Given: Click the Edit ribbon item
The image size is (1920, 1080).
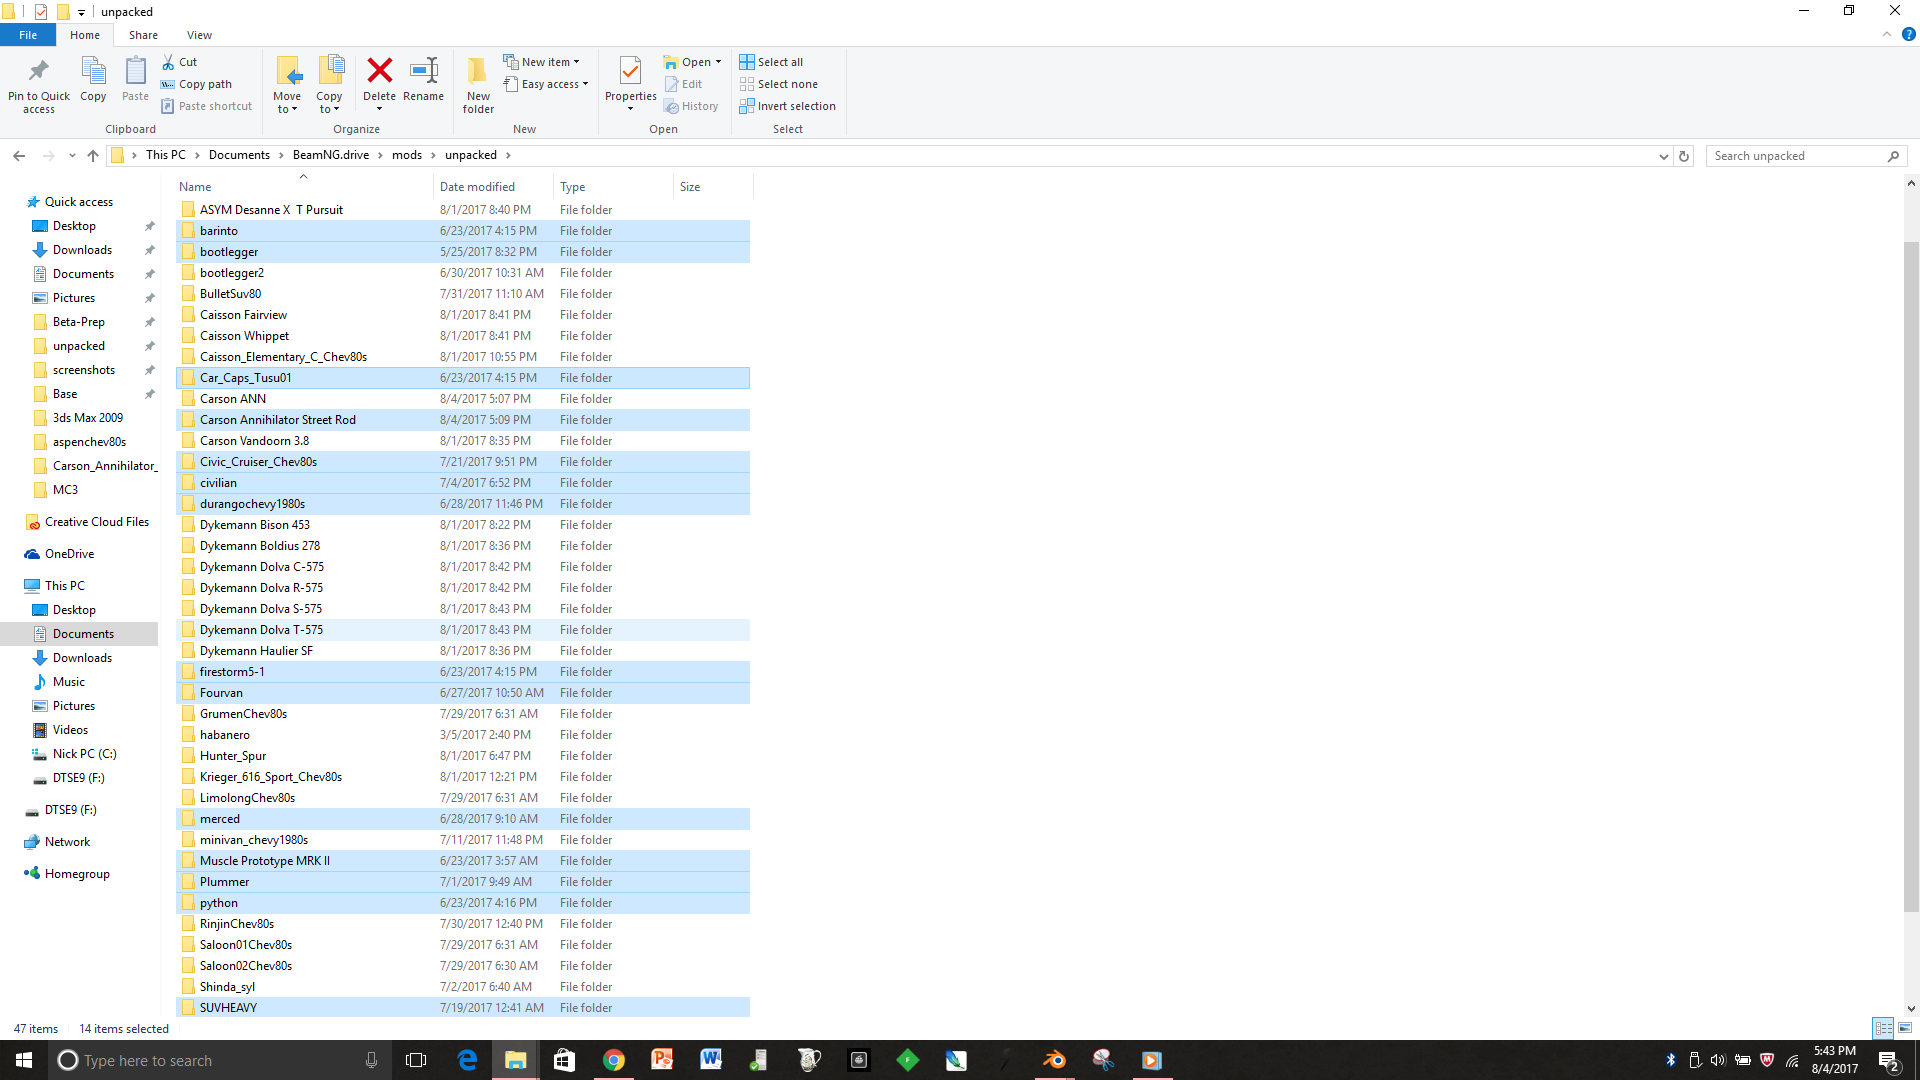Looking at the screenshot, I should [683, 84].
